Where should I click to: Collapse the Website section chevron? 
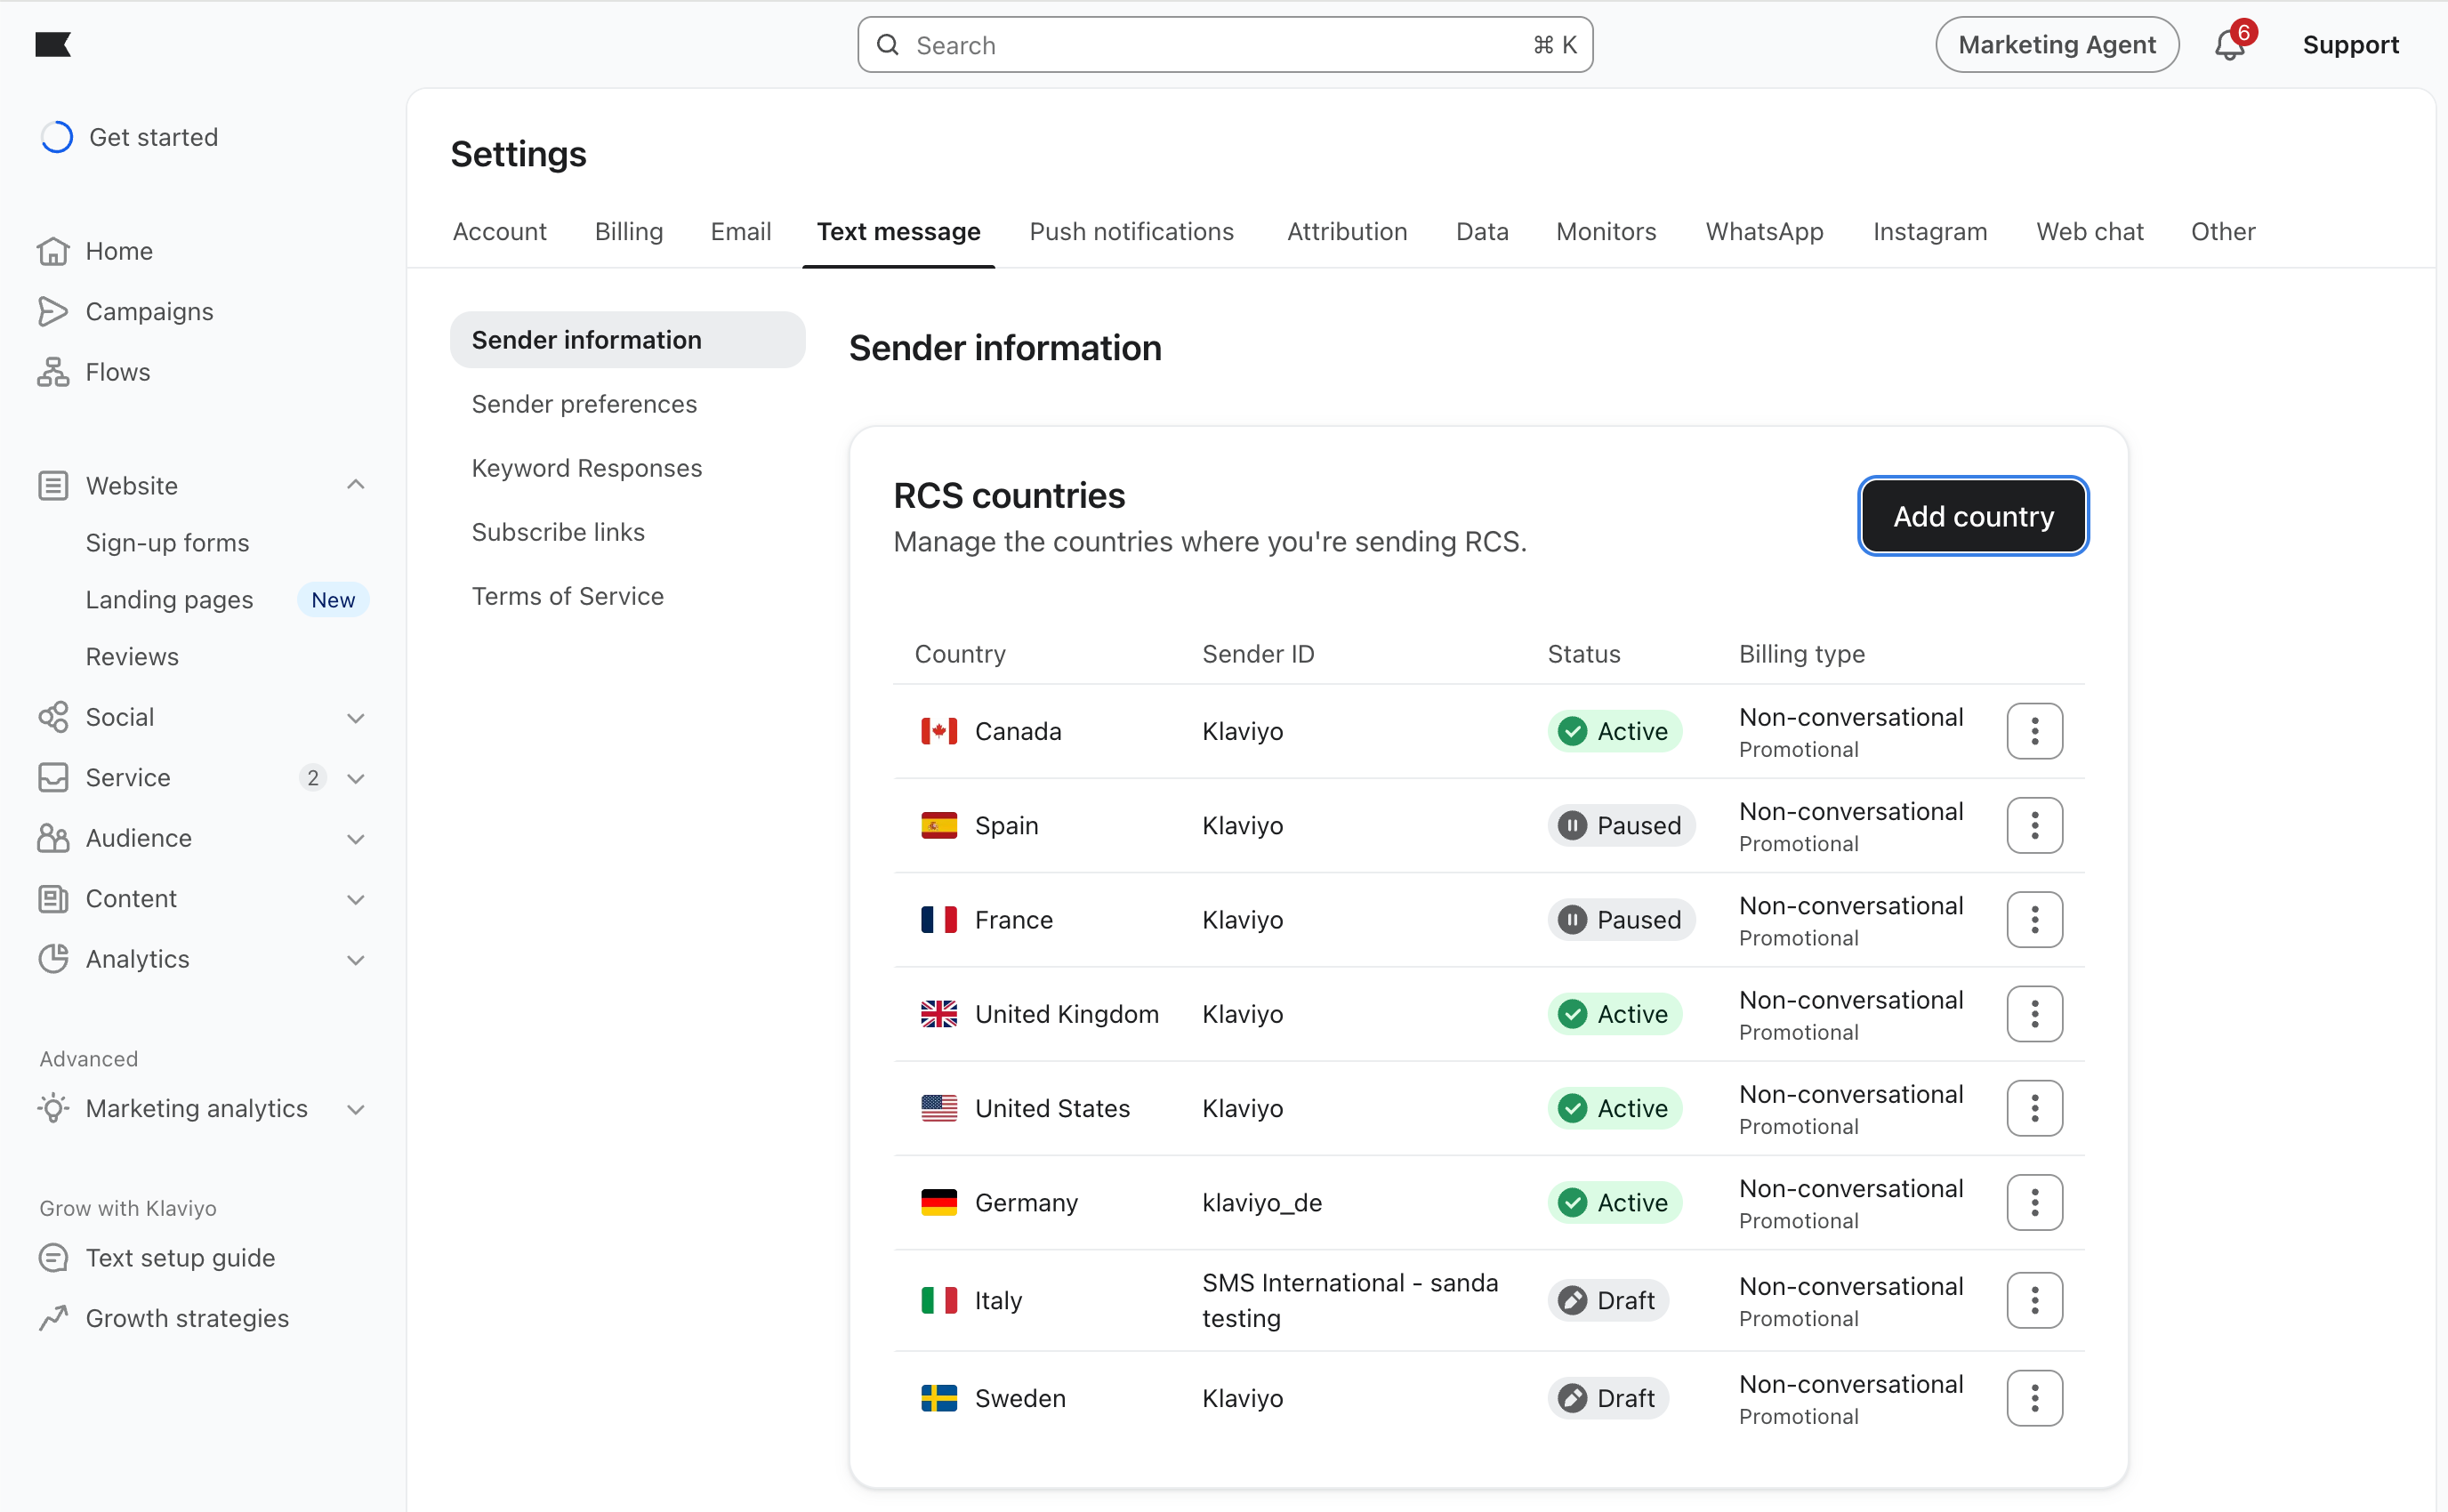(x=355, y=485)
